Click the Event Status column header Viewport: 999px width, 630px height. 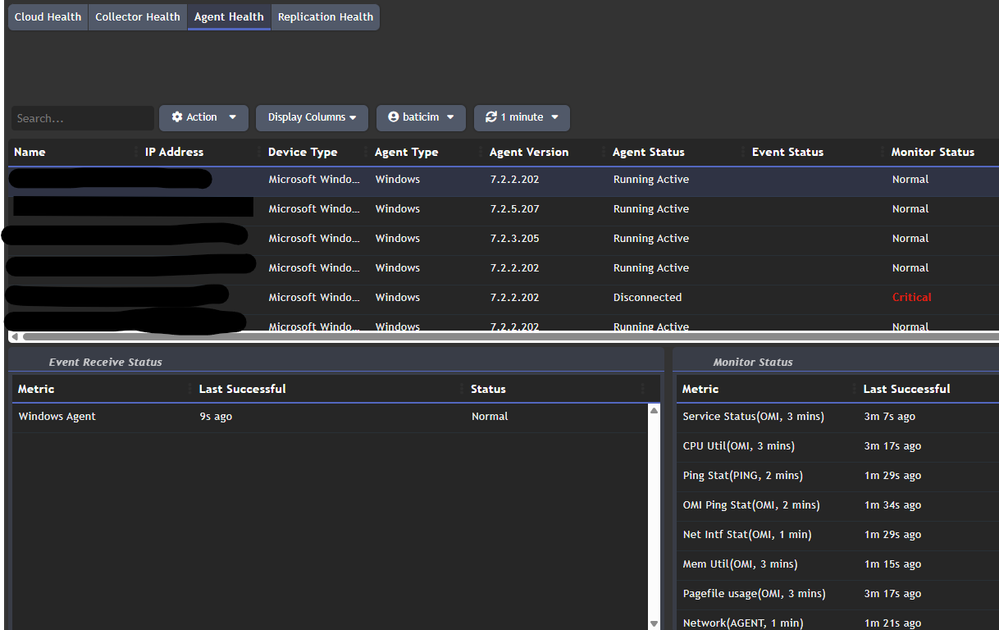coord(787,152)
